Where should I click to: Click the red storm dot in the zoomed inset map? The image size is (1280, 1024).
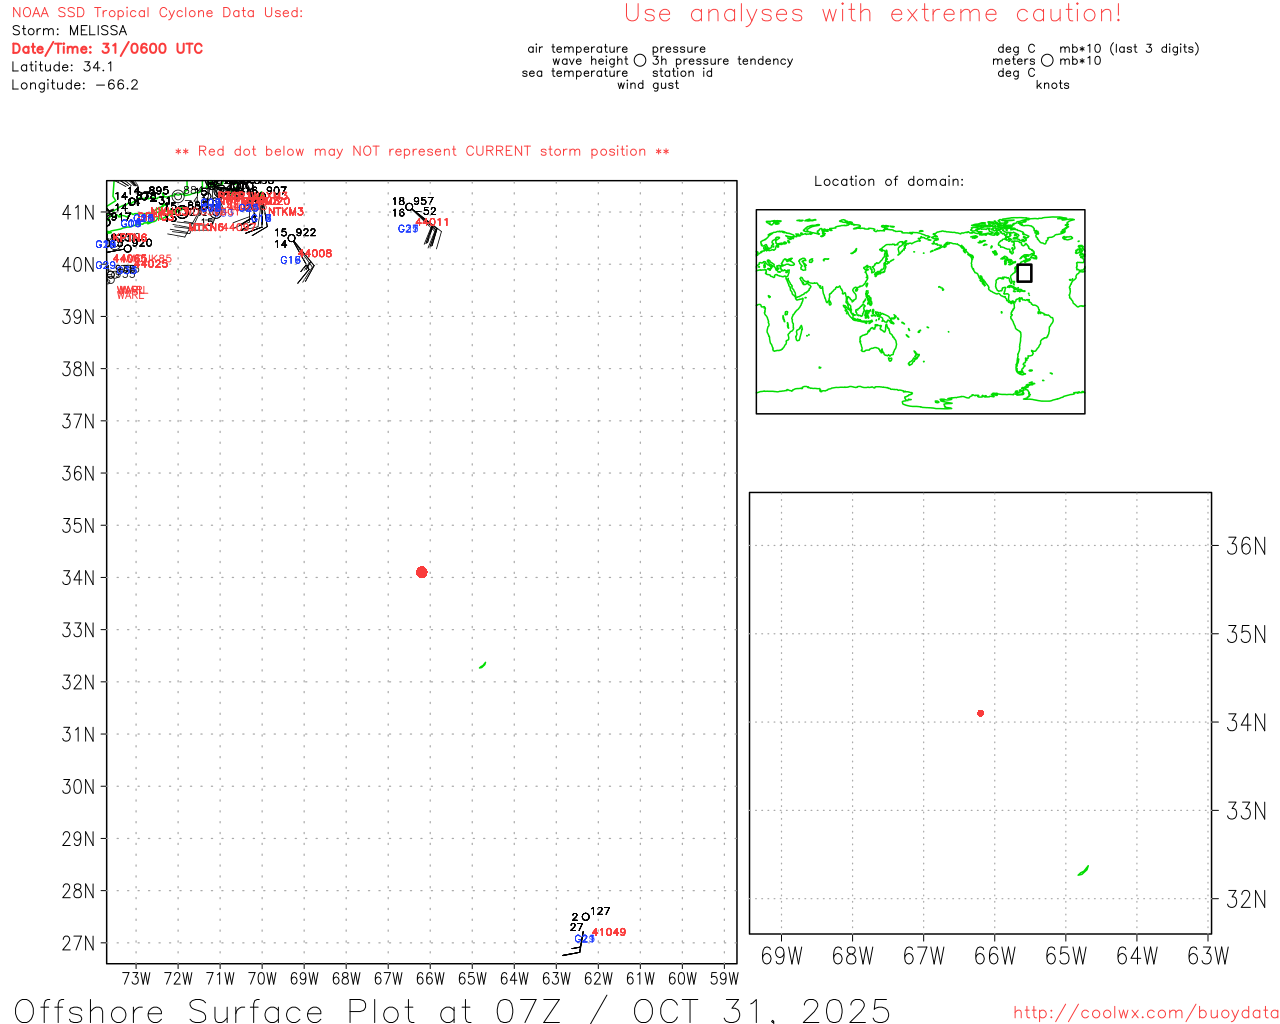click(x=980, y=713)
